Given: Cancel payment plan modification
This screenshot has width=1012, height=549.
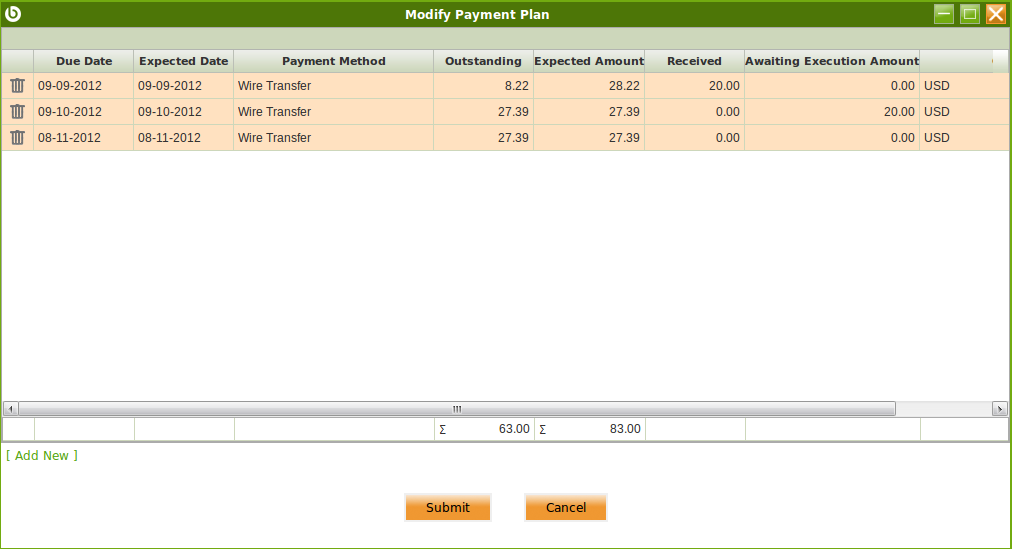Looking at the screenshot, I should tap(565, 508).
